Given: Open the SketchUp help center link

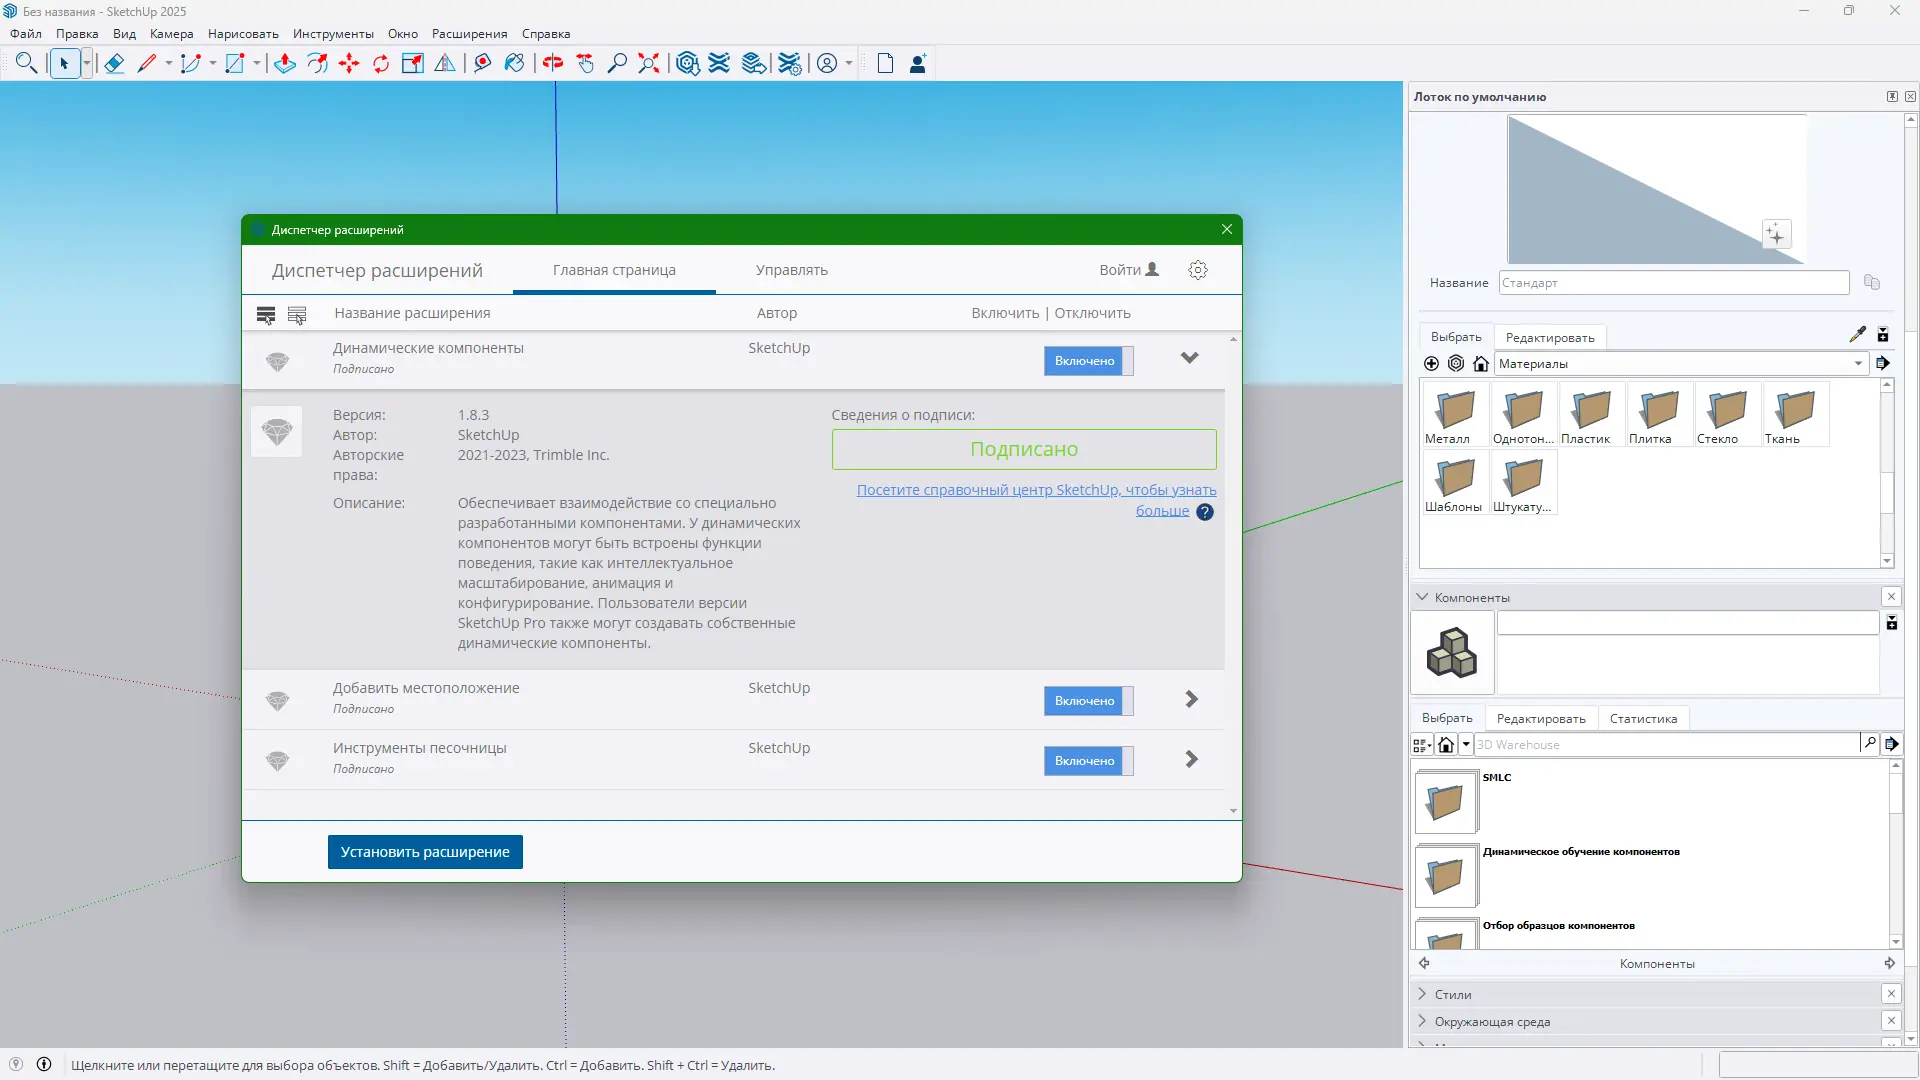Looking at the screenshot, I should click(1036, 490).
